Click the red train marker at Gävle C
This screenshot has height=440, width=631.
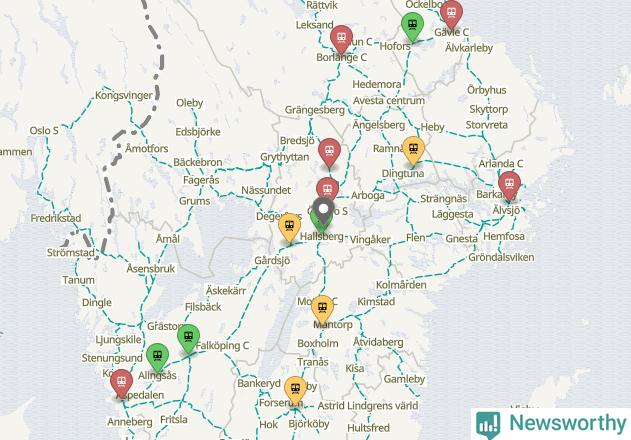click(451, 14)
